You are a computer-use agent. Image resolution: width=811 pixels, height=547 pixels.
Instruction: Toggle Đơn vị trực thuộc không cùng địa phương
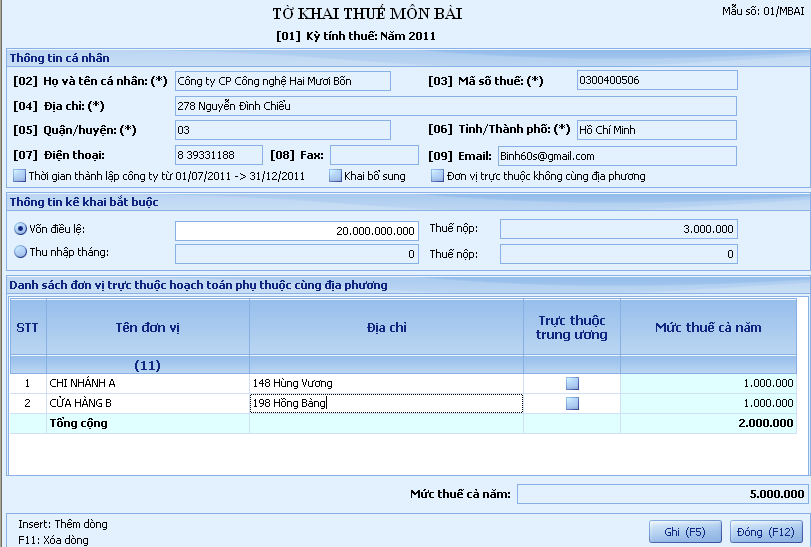(438, 176)
